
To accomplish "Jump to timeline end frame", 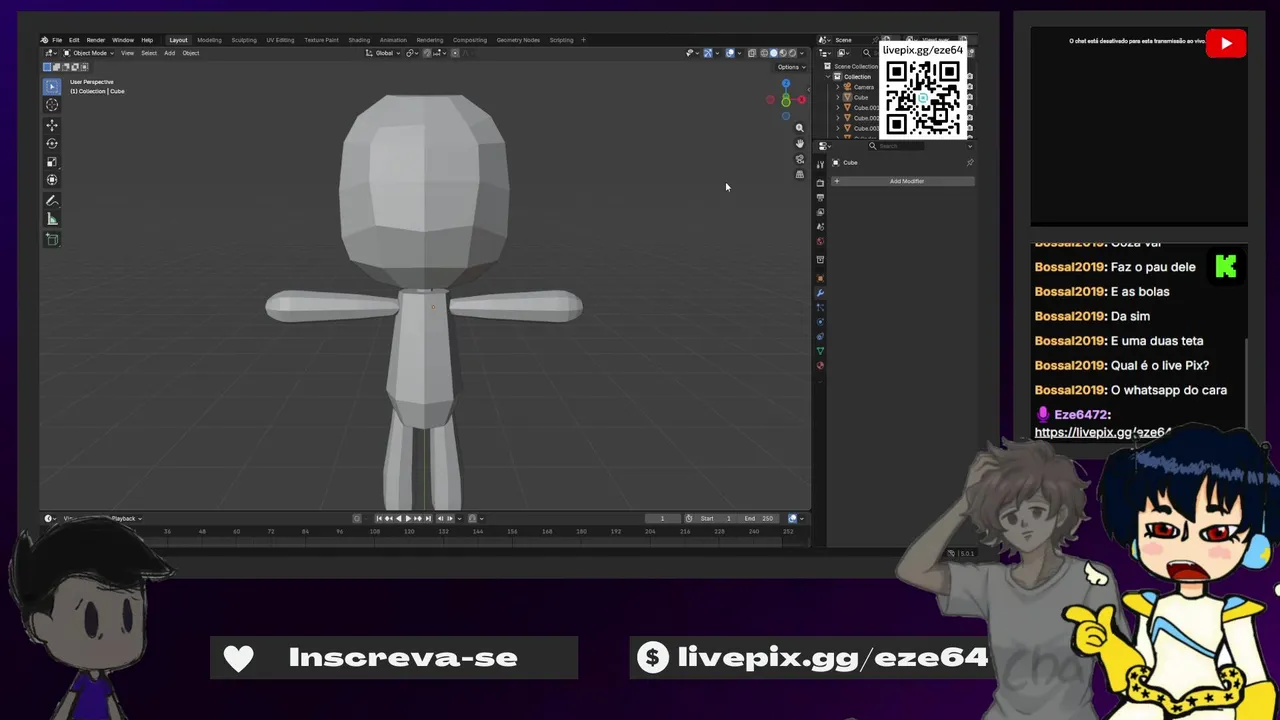I will coord(429,518).
